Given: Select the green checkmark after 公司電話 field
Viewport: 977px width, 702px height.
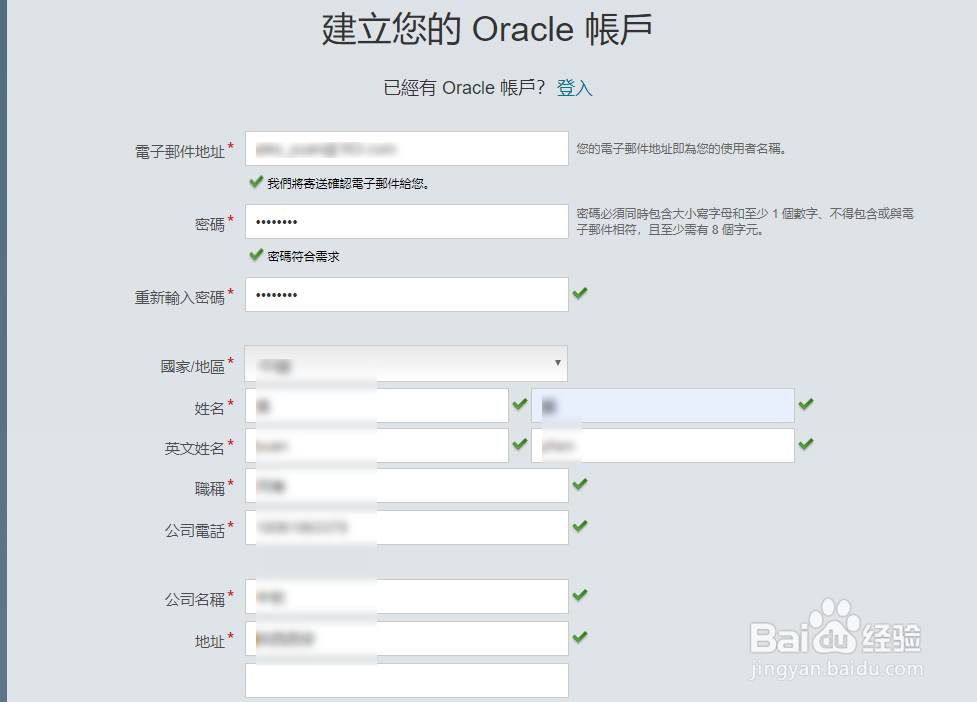Looking at the screenshot, I should [580, 526].
